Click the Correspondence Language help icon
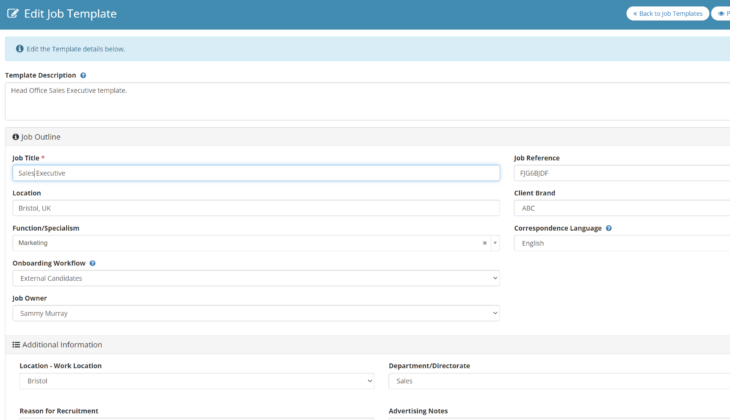The width and height of the screenshot is (730, 420). [x=609, y=228]
